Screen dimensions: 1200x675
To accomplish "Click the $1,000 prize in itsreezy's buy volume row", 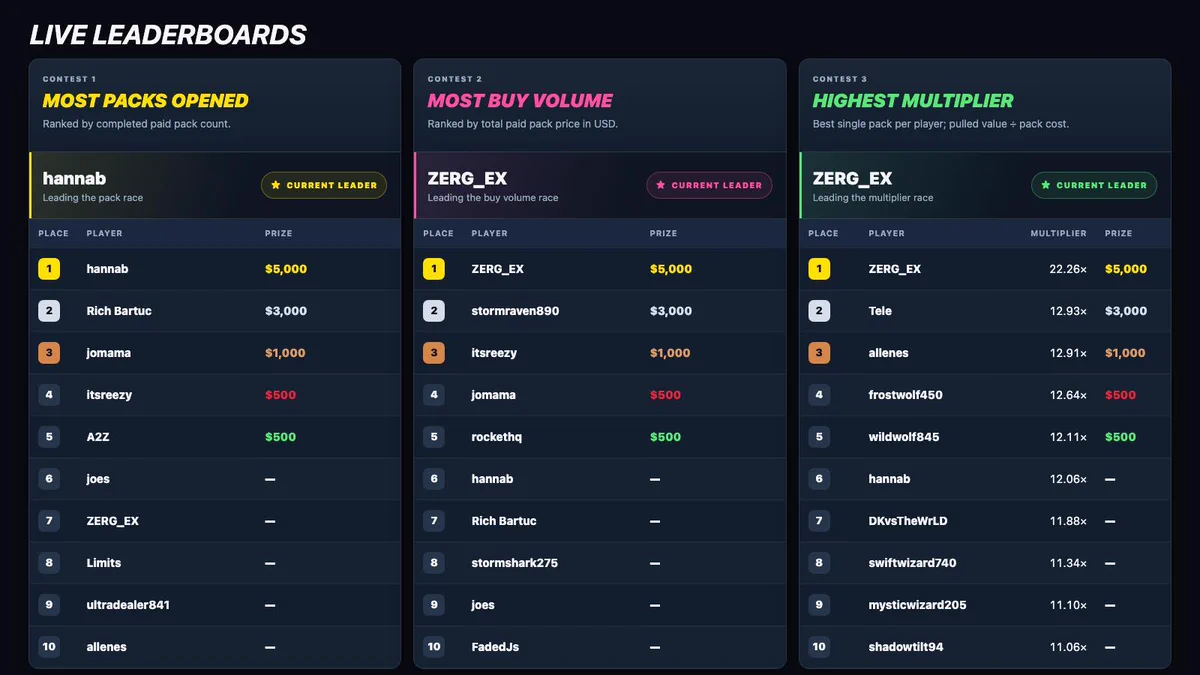I will (x=670, y=353).
